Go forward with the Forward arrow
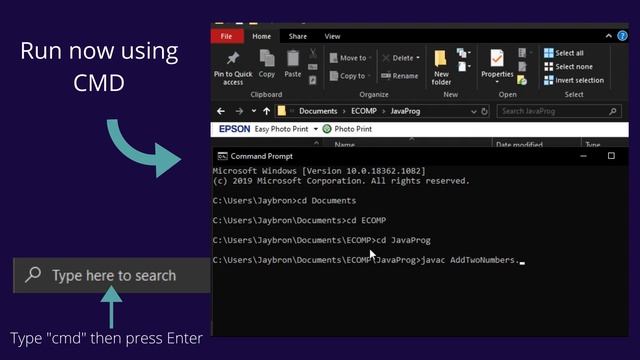Screen dimensions: 640x360 (x=239, y=111)
